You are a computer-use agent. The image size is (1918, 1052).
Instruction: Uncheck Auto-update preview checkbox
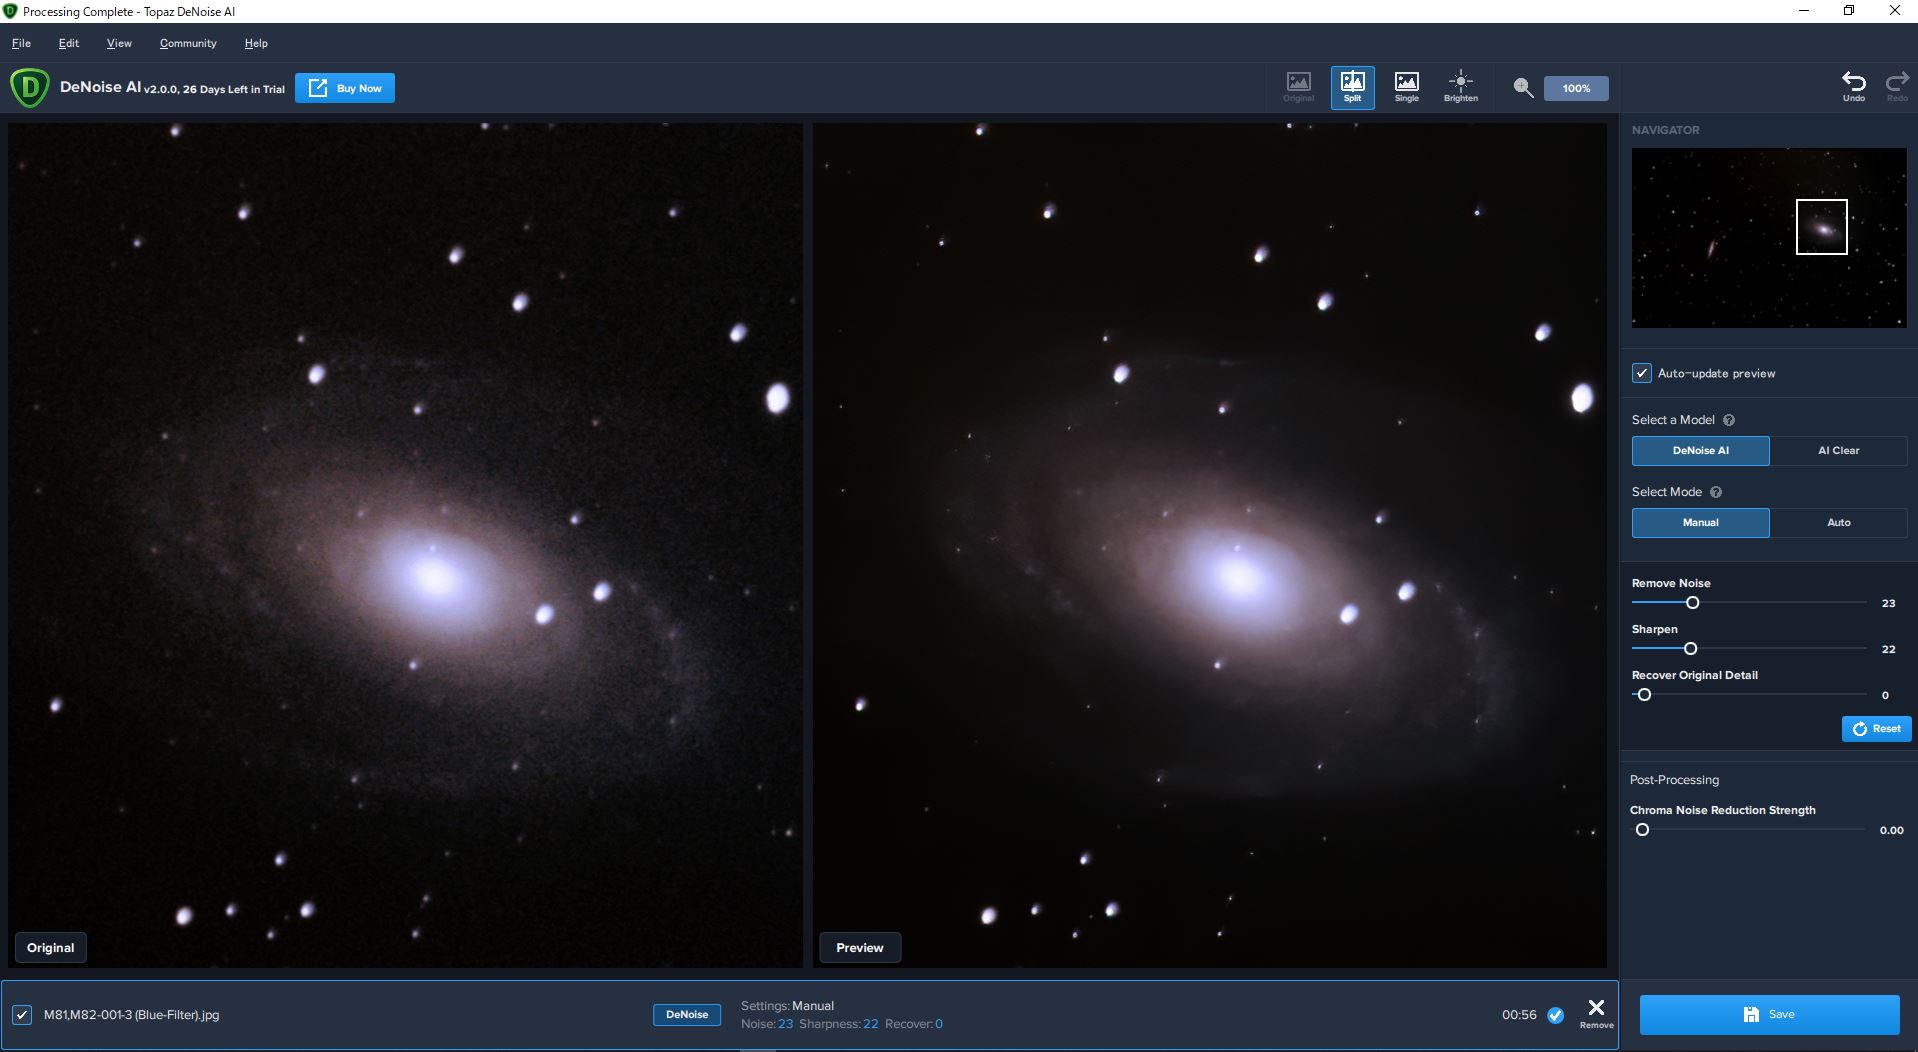[1641, 373]
